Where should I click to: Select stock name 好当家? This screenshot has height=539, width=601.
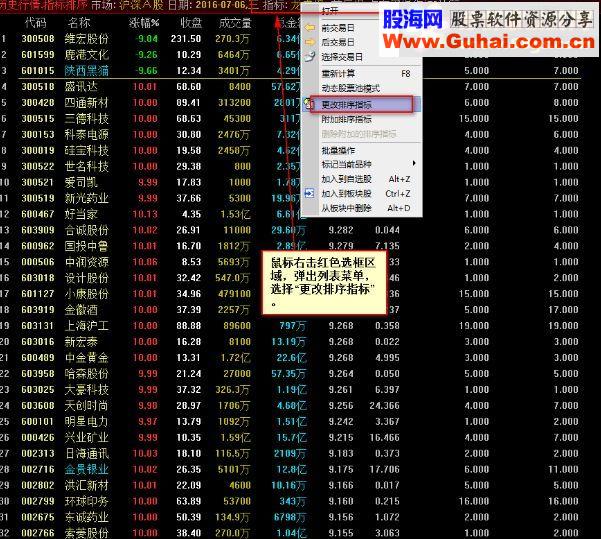(x=81, y=214)
